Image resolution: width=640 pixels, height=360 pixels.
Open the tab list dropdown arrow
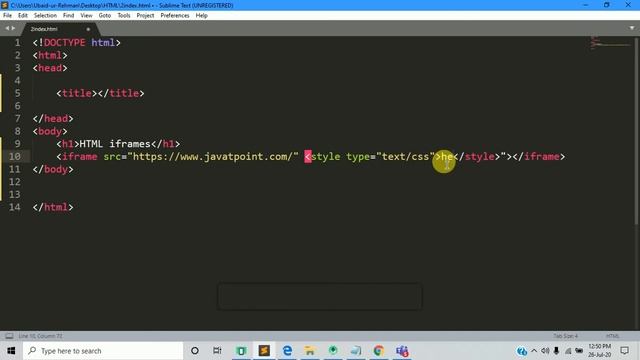pyautogui.click(x=632, y=28)
